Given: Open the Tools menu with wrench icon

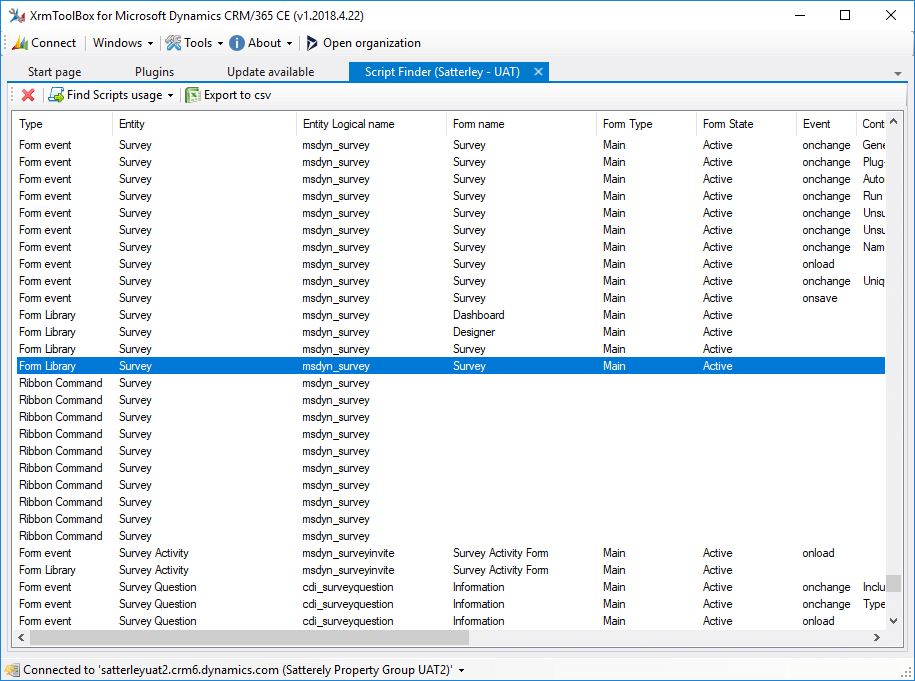Looking at the screenshot, I should (194, 43).
